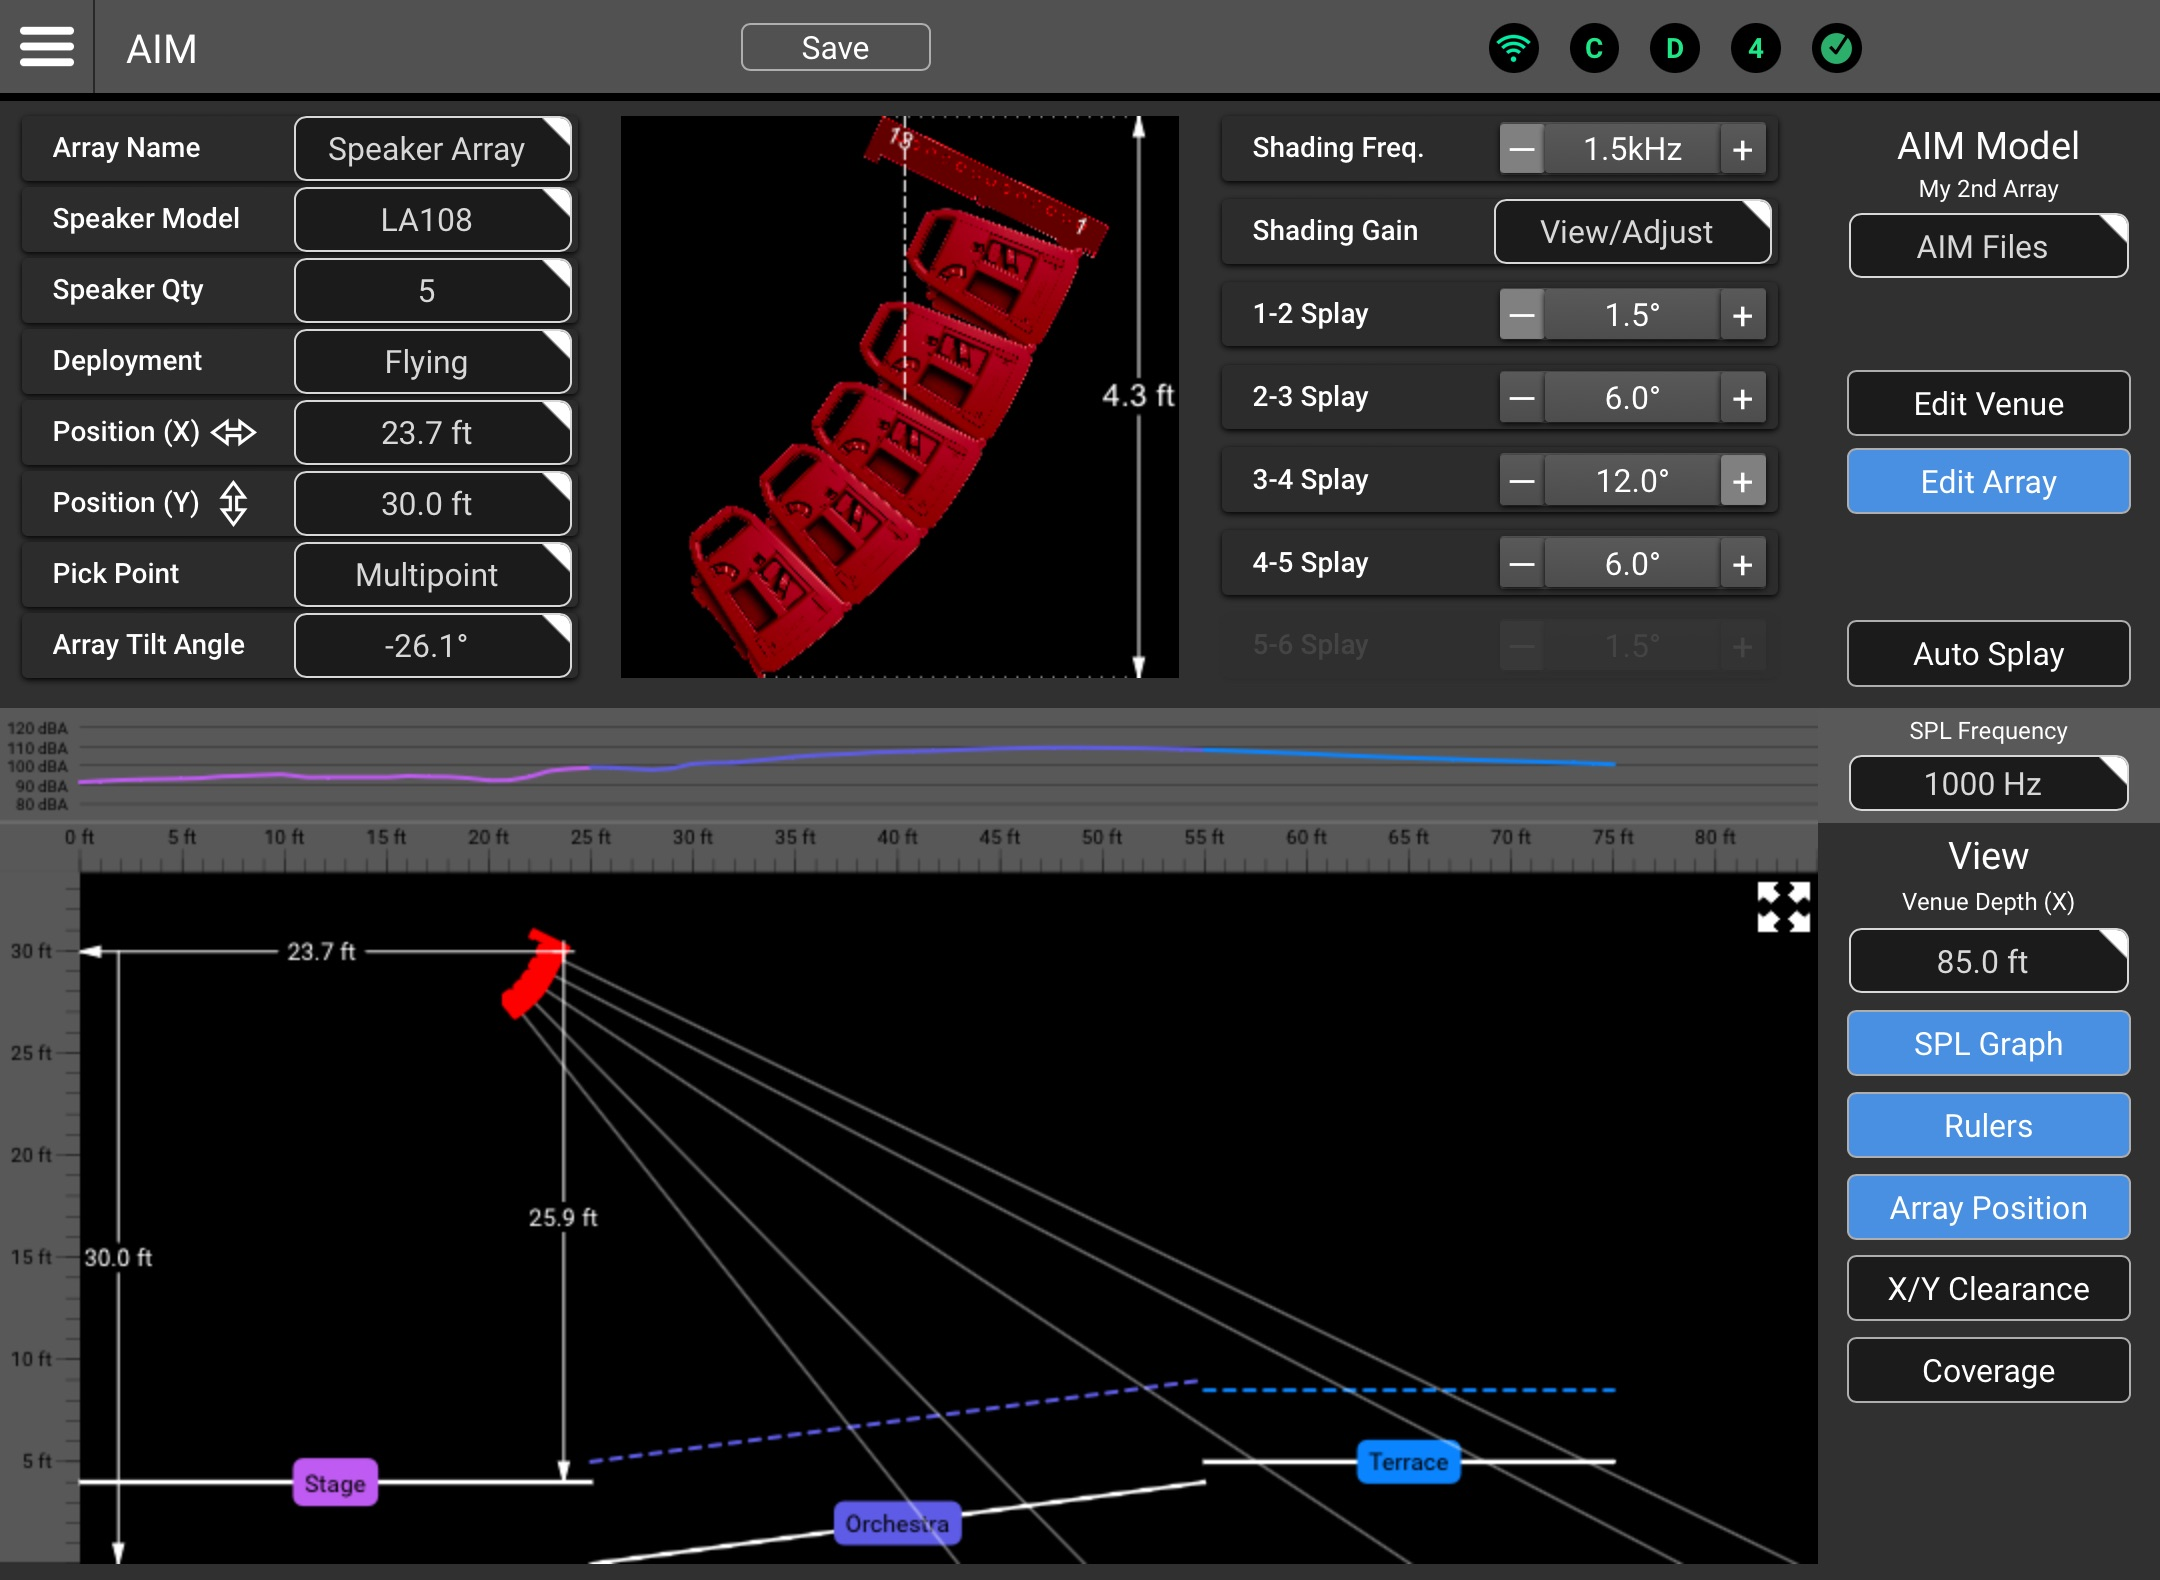The width and height of the screenshot is (2160, 1580).
Task: Open the hamburger menu
Action: [x=46, y=47]
